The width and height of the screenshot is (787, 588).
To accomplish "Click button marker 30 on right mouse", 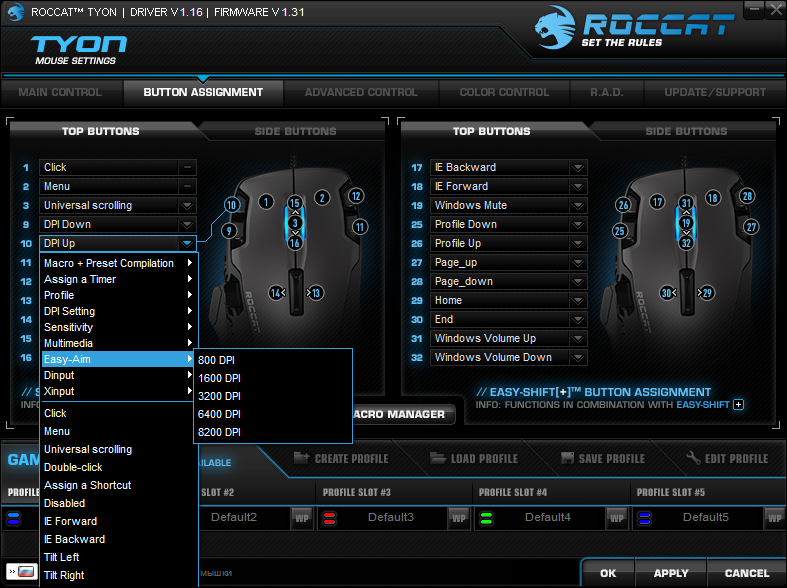I will point(668,293).
